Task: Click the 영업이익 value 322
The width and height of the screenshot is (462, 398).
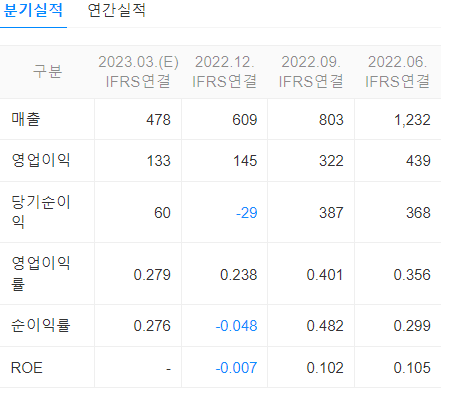Action: click(x=331, y=161)
